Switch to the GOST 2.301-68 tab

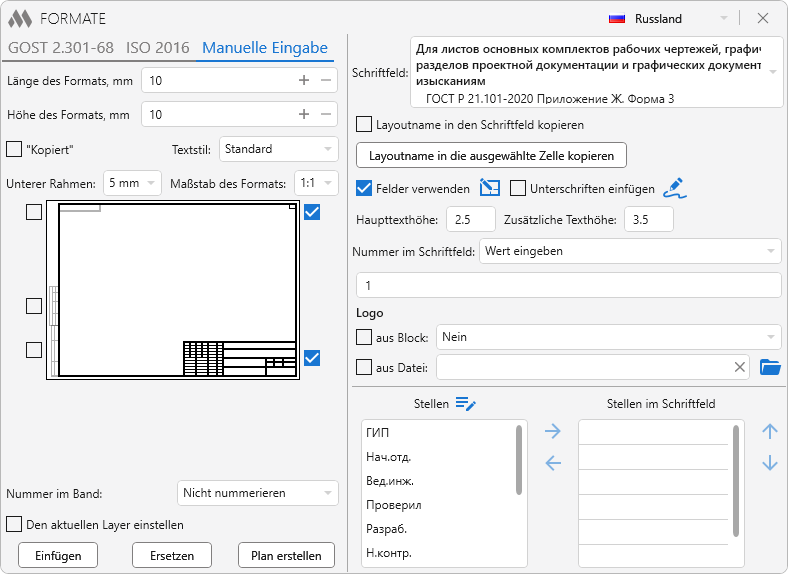pos(61,47)
